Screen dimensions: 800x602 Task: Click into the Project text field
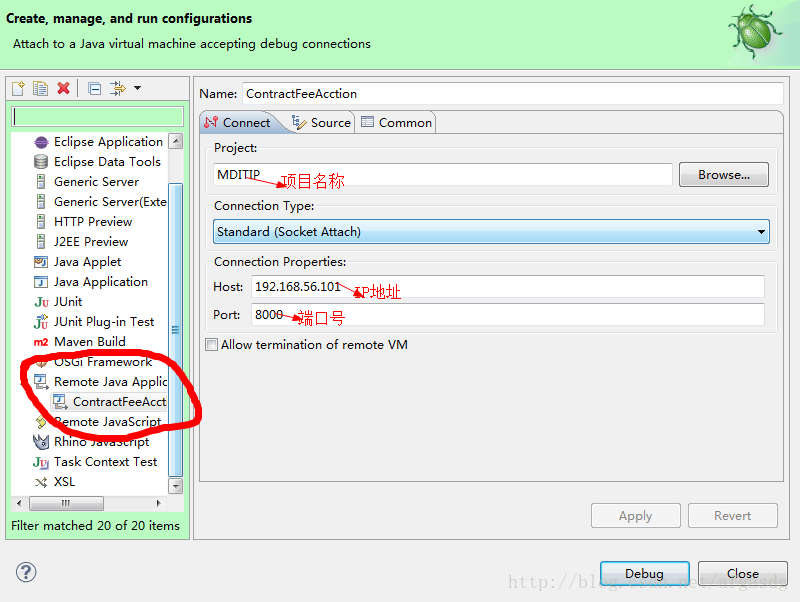pyautogui.click(x=443, y=174)
